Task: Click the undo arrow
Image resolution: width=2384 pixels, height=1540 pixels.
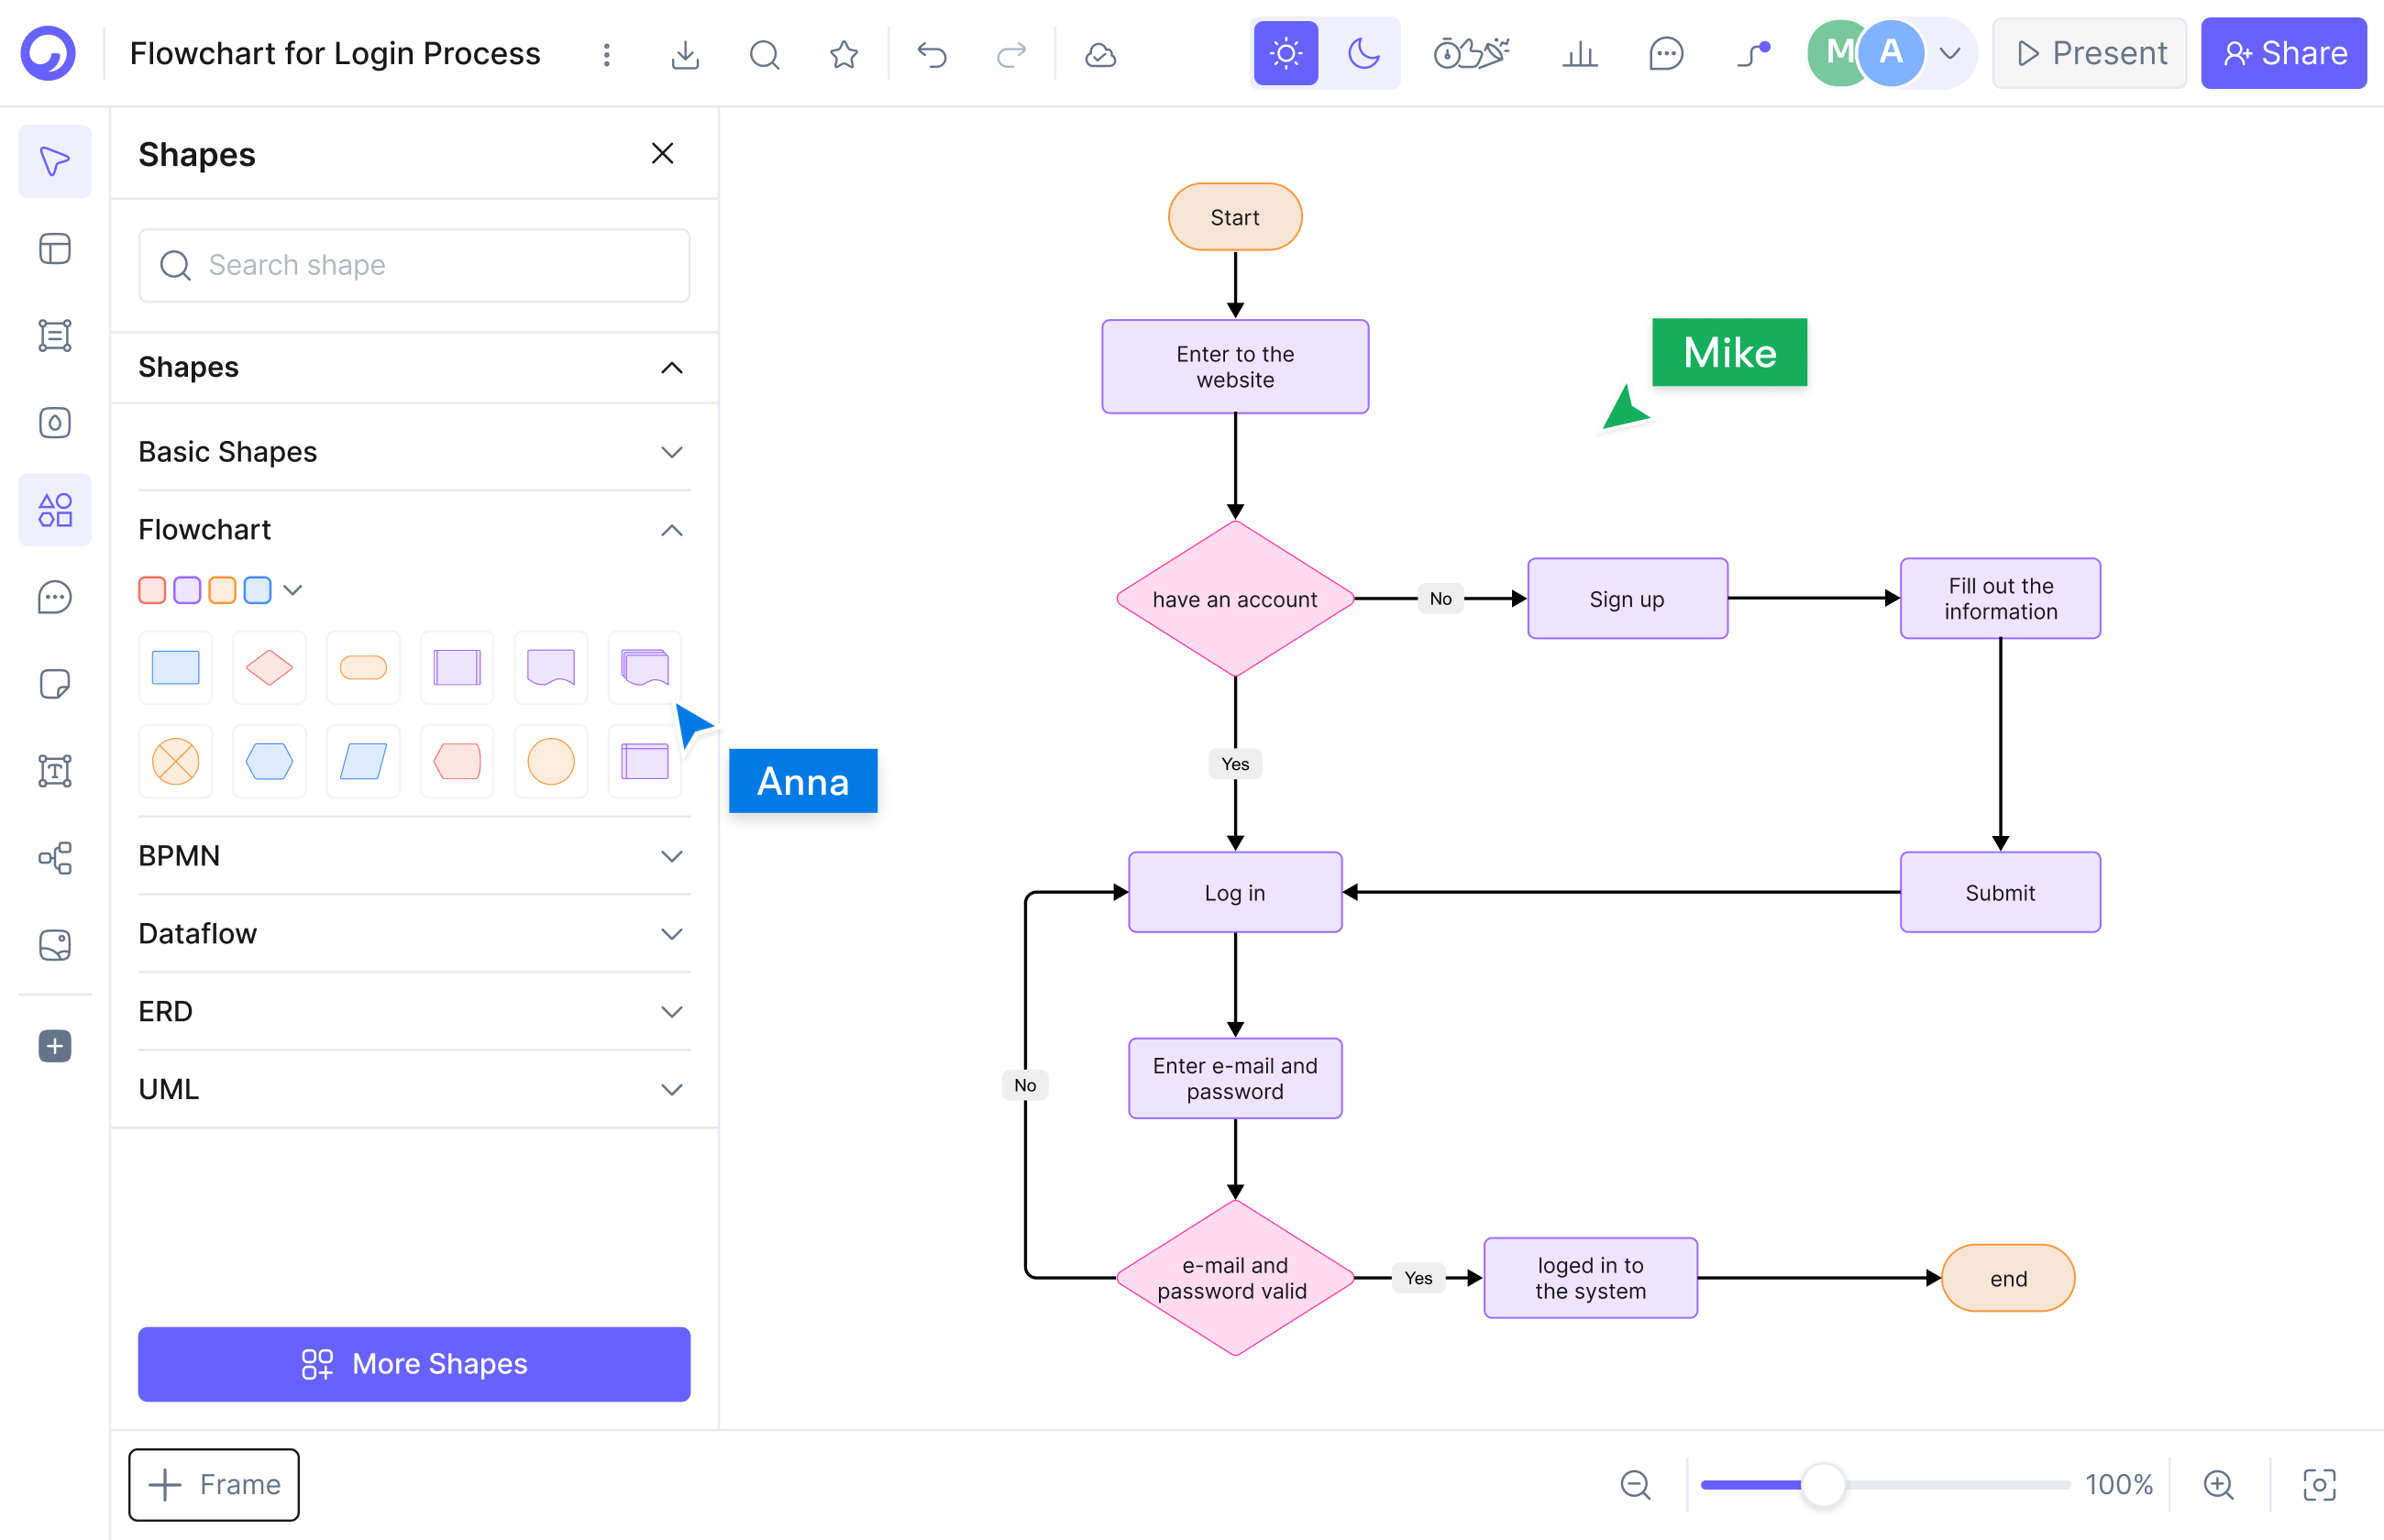Action: pos(932,54)
